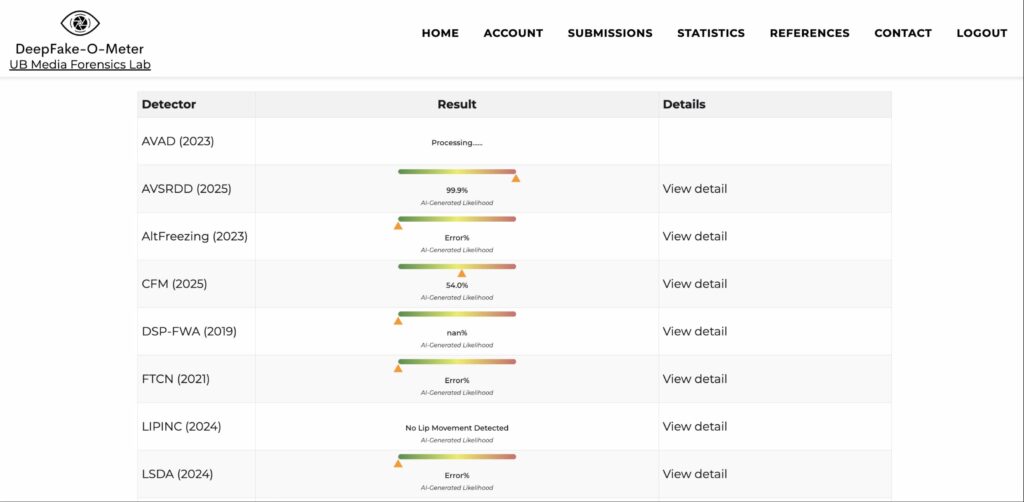This screenshot has width=1024, height=502.
Task: Click the LSDA orange triangle marker
Action: click(x=398, y=463)
